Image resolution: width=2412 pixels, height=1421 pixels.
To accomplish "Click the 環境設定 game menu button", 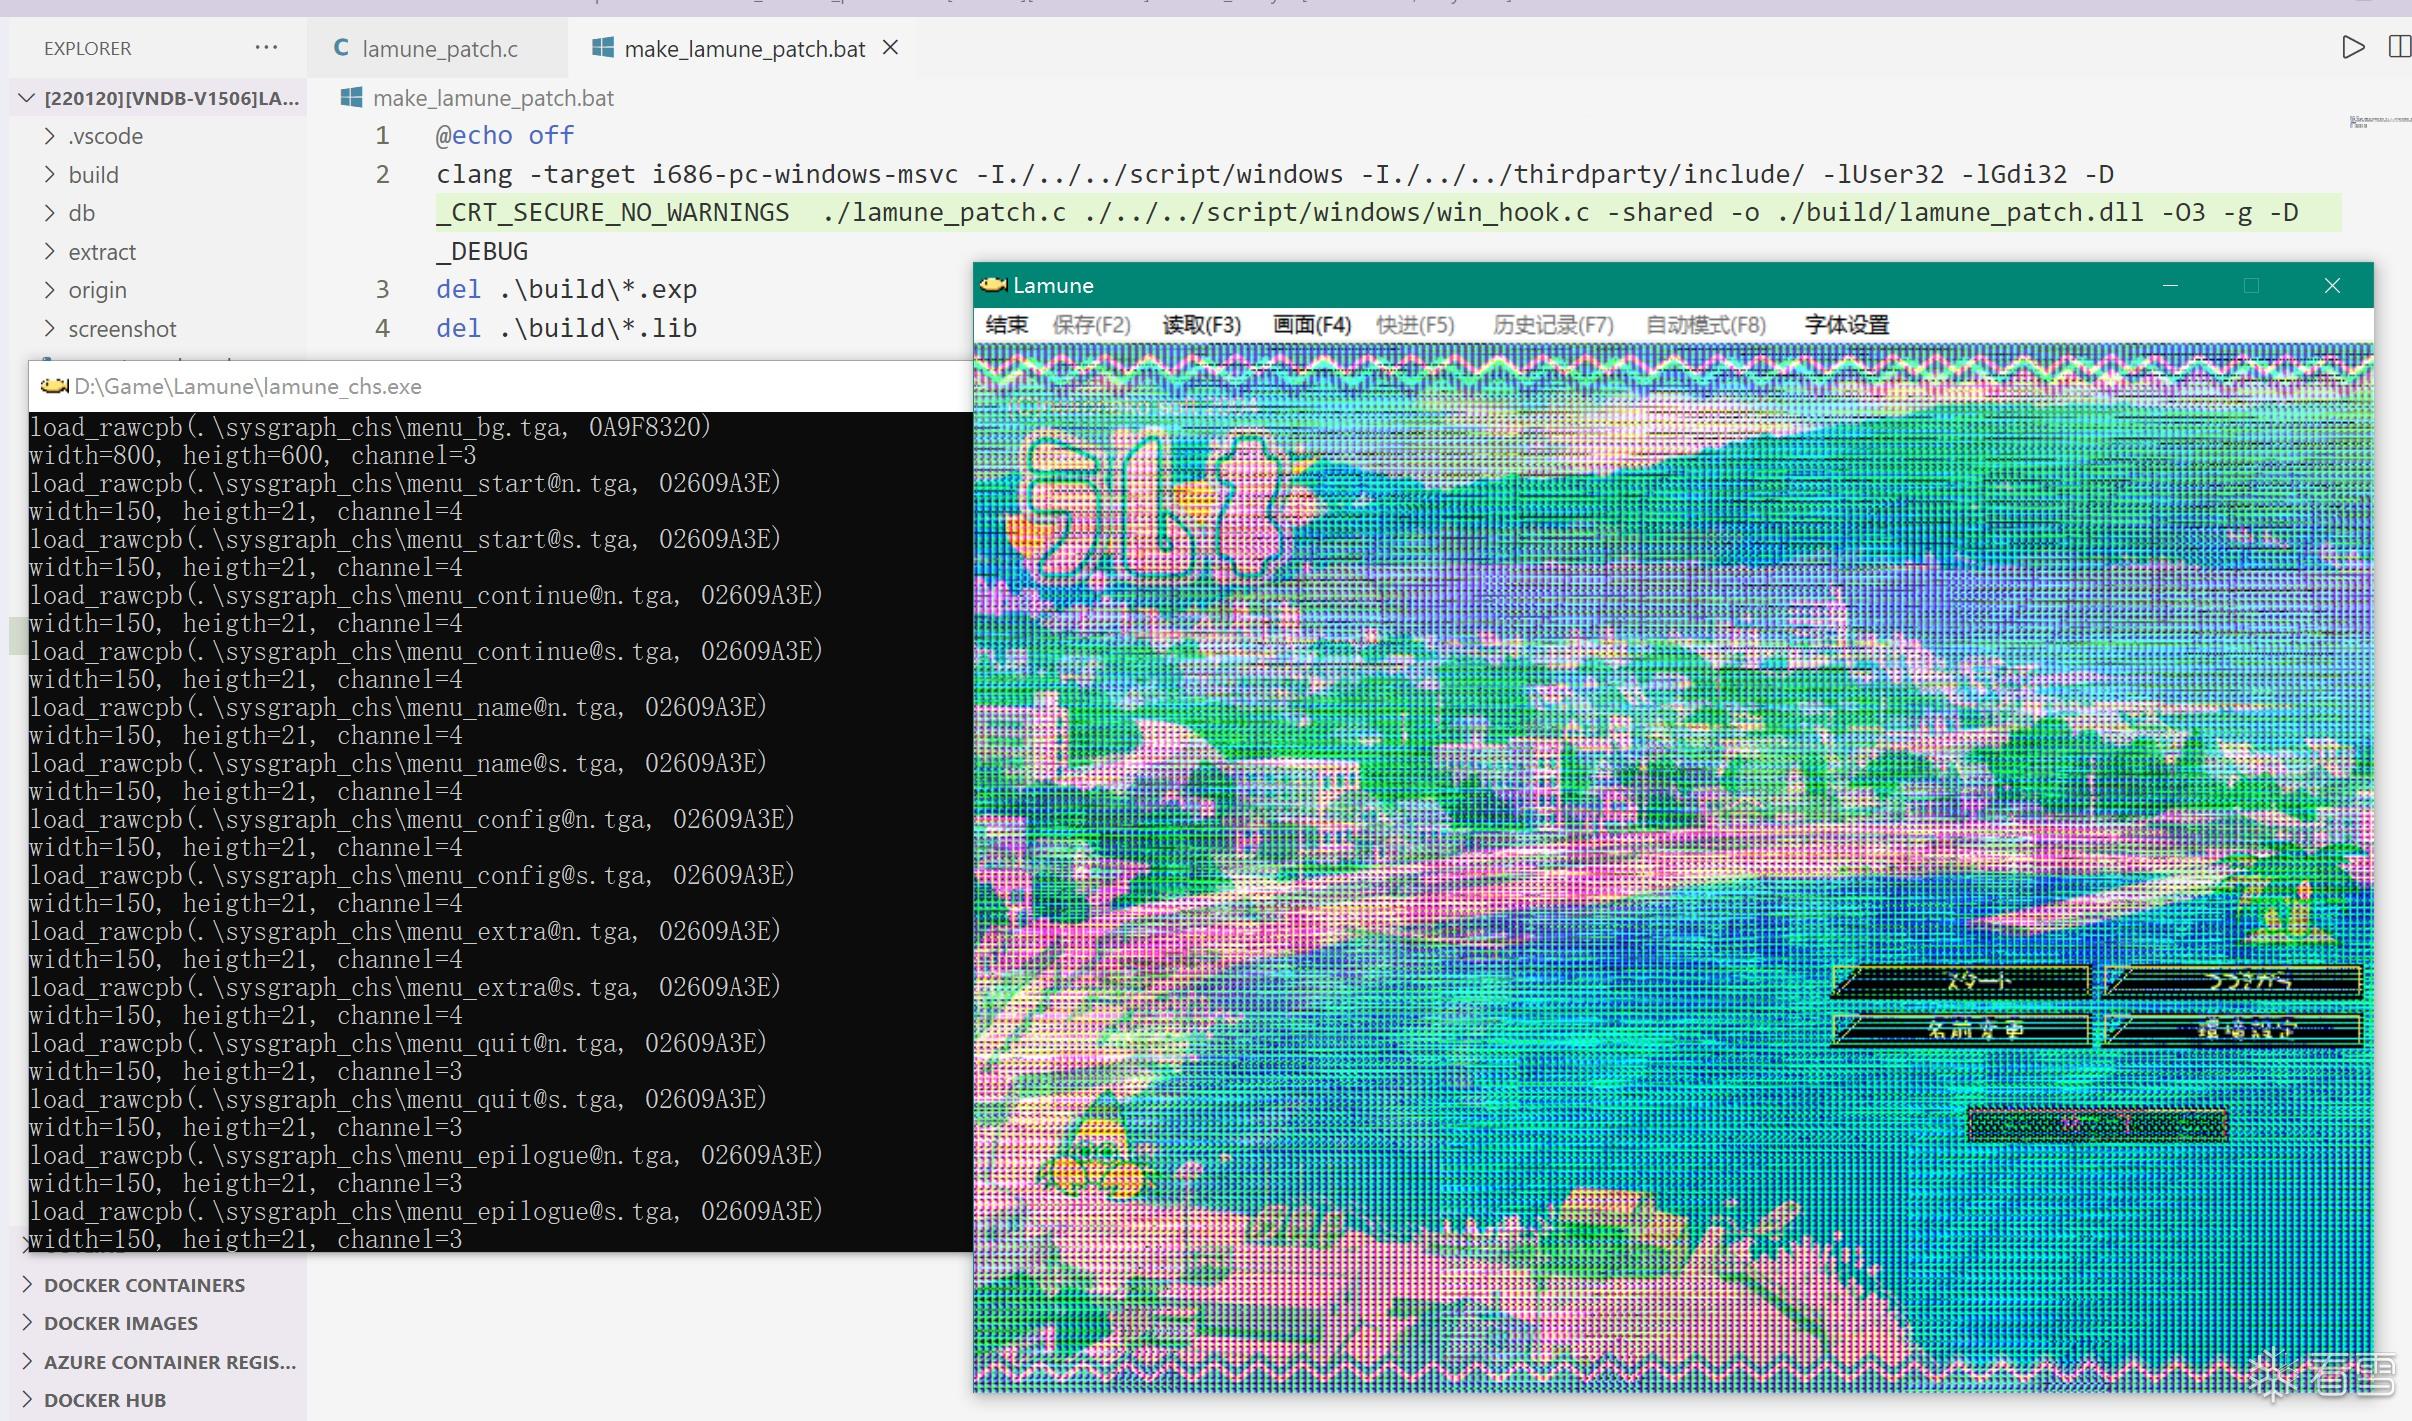I will (x=2233, y=1029).
